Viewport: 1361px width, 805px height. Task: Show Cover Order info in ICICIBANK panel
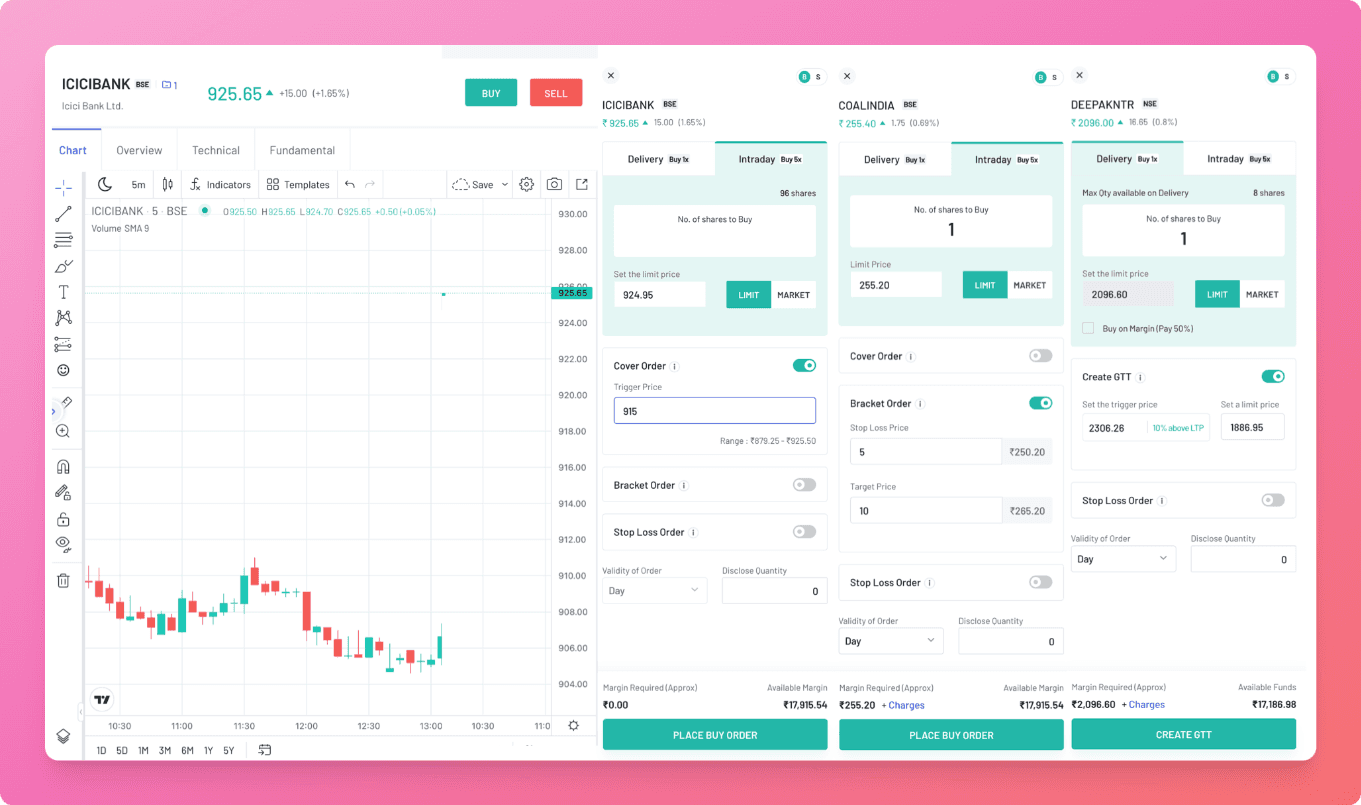tap(675, 367)
